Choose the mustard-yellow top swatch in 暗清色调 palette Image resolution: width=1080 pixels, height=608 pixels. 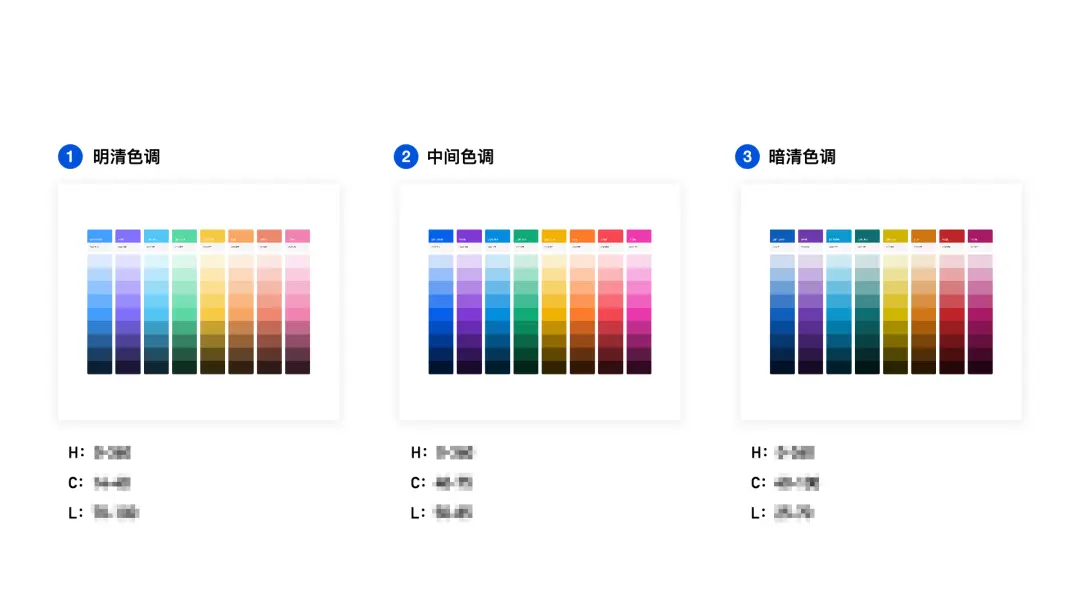[895, 236]
